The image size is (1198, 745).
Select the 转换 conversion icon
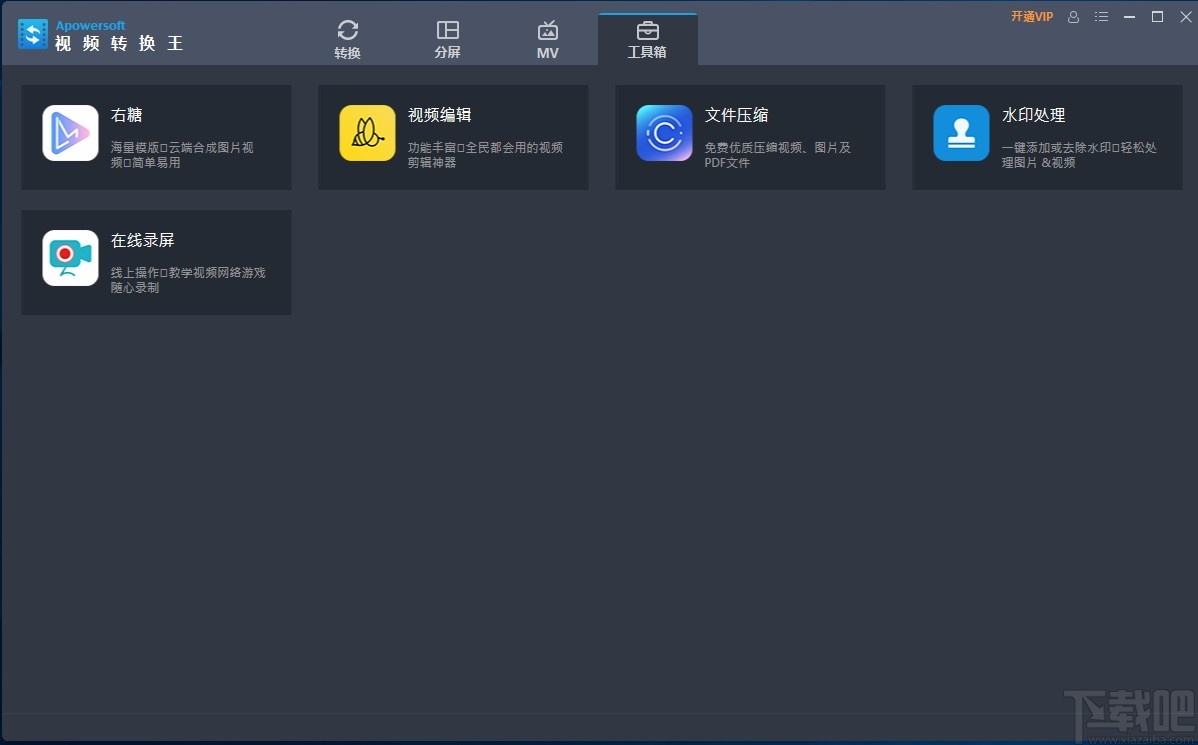pyautogui.click(x=348, y=30)
